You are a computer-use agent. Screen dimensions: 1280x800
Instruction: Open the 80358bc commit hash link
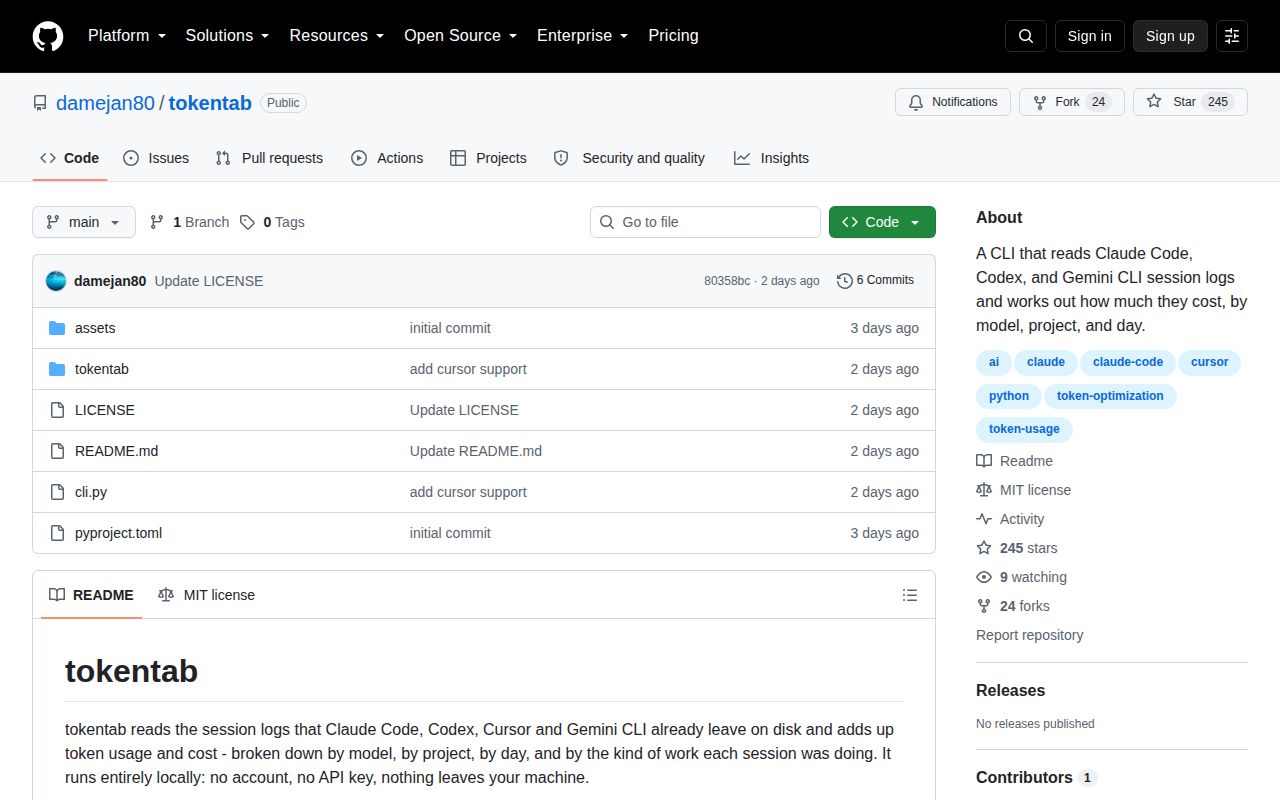point(727,281)
